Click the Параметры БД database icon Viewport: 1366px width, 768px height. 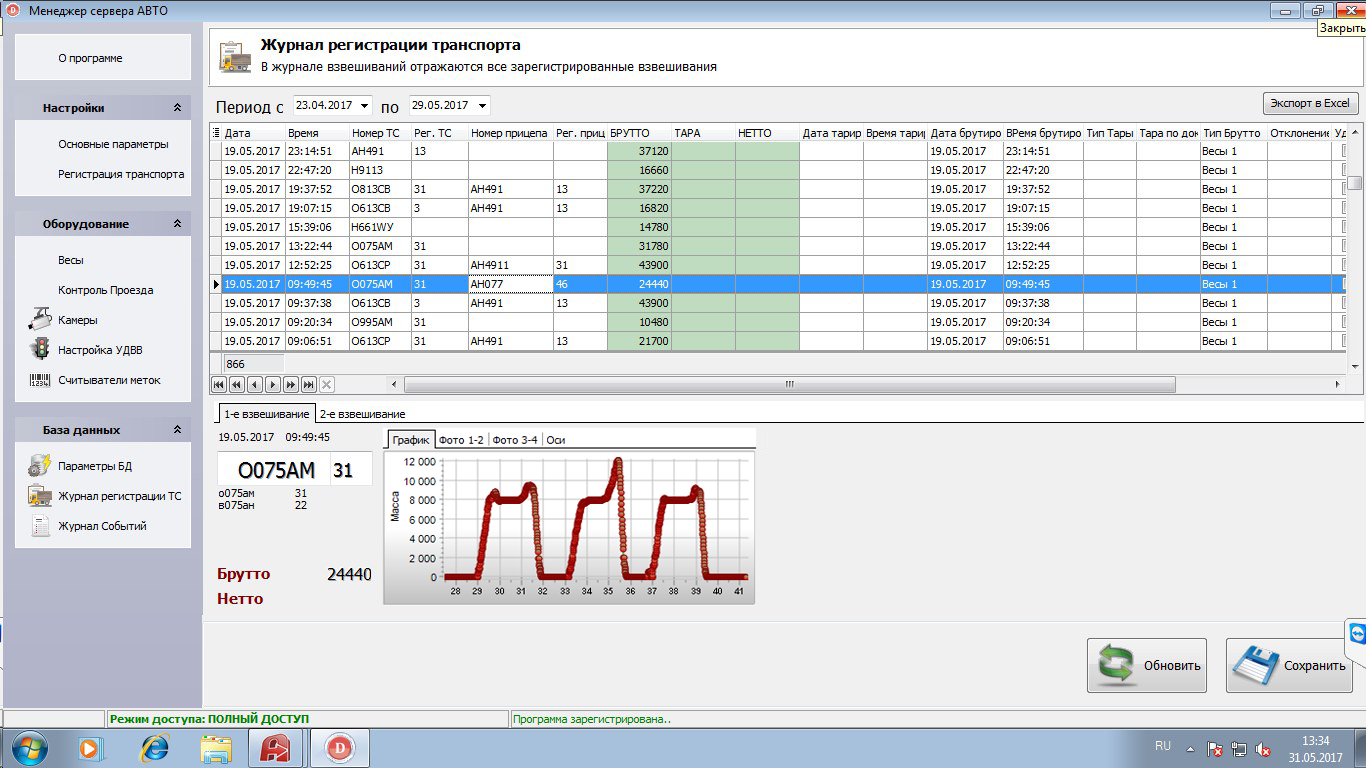coord(40,466)
